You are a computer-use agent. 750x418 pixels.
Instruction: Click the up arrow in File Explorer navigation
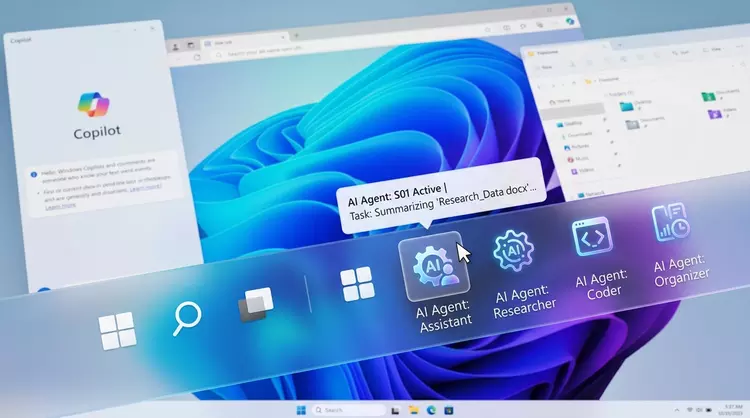point(574,82)
